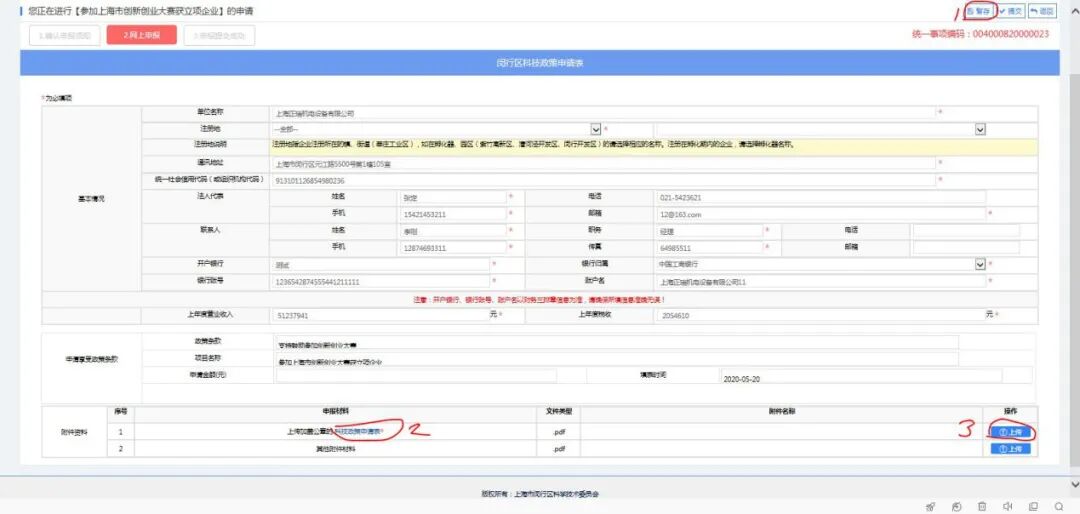Click the rocket accelerator icon in browser status bar
This screenshot has height=514, width=1080.
tap(931, 506)
